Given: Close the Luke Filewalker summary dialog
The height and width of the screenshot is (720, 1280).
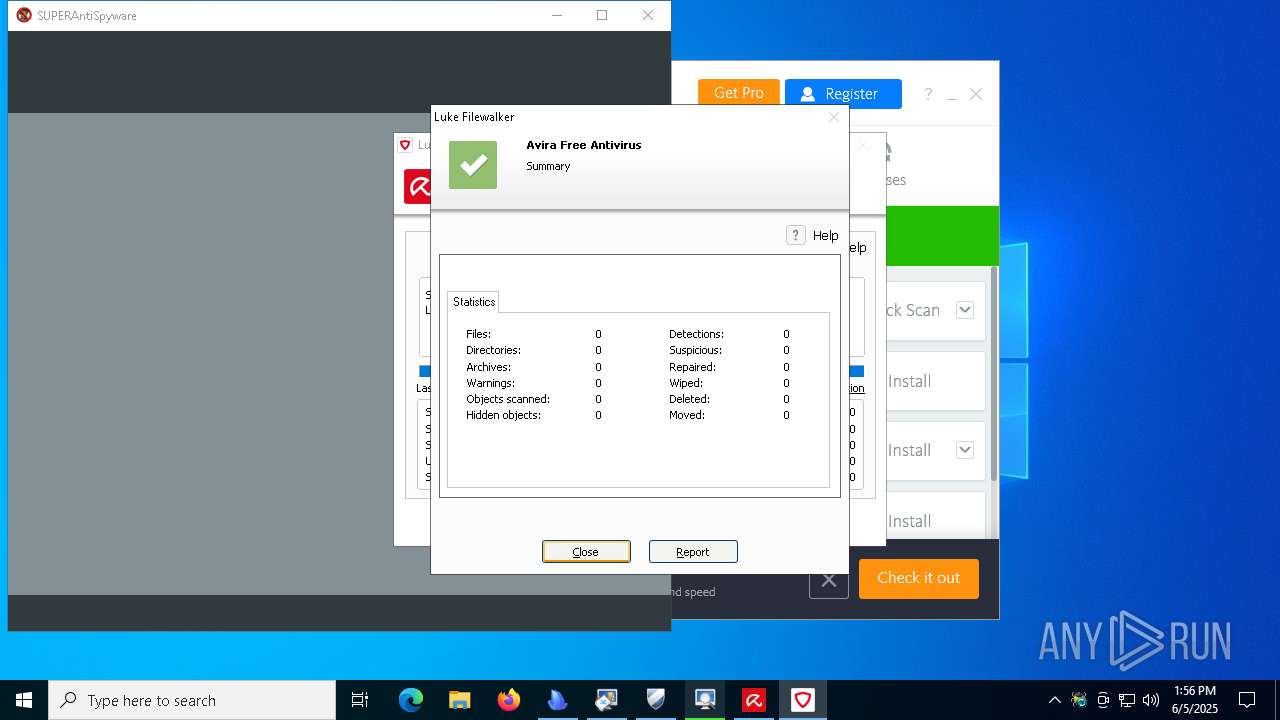Looking at the screenshot, I should click(x=834, y=117).
